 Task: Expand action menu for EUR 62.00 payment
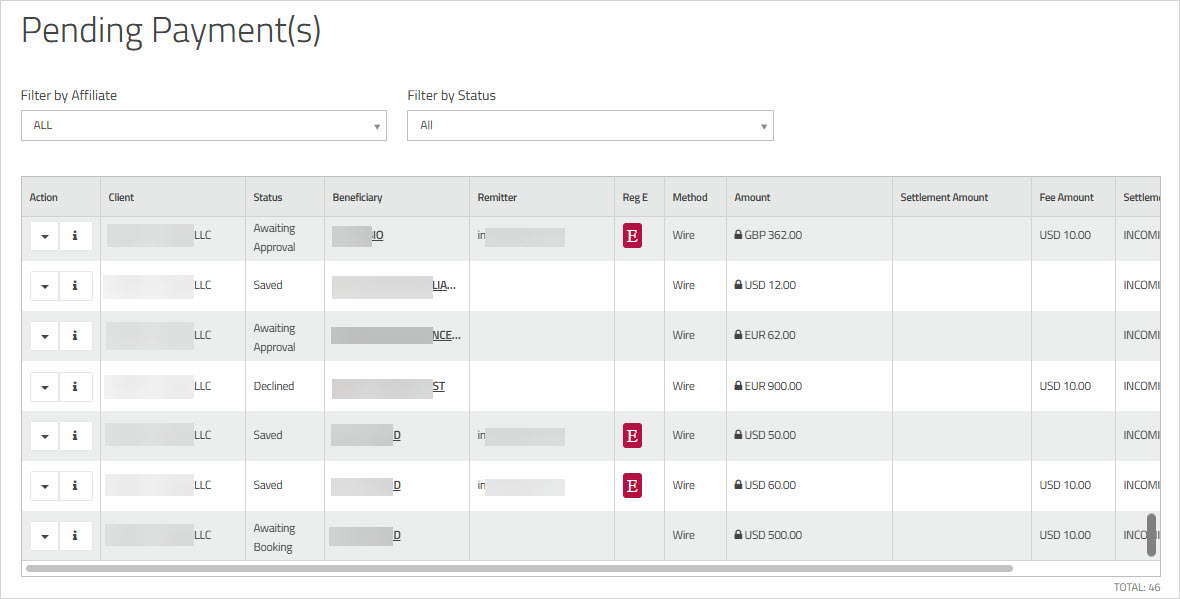44,336
